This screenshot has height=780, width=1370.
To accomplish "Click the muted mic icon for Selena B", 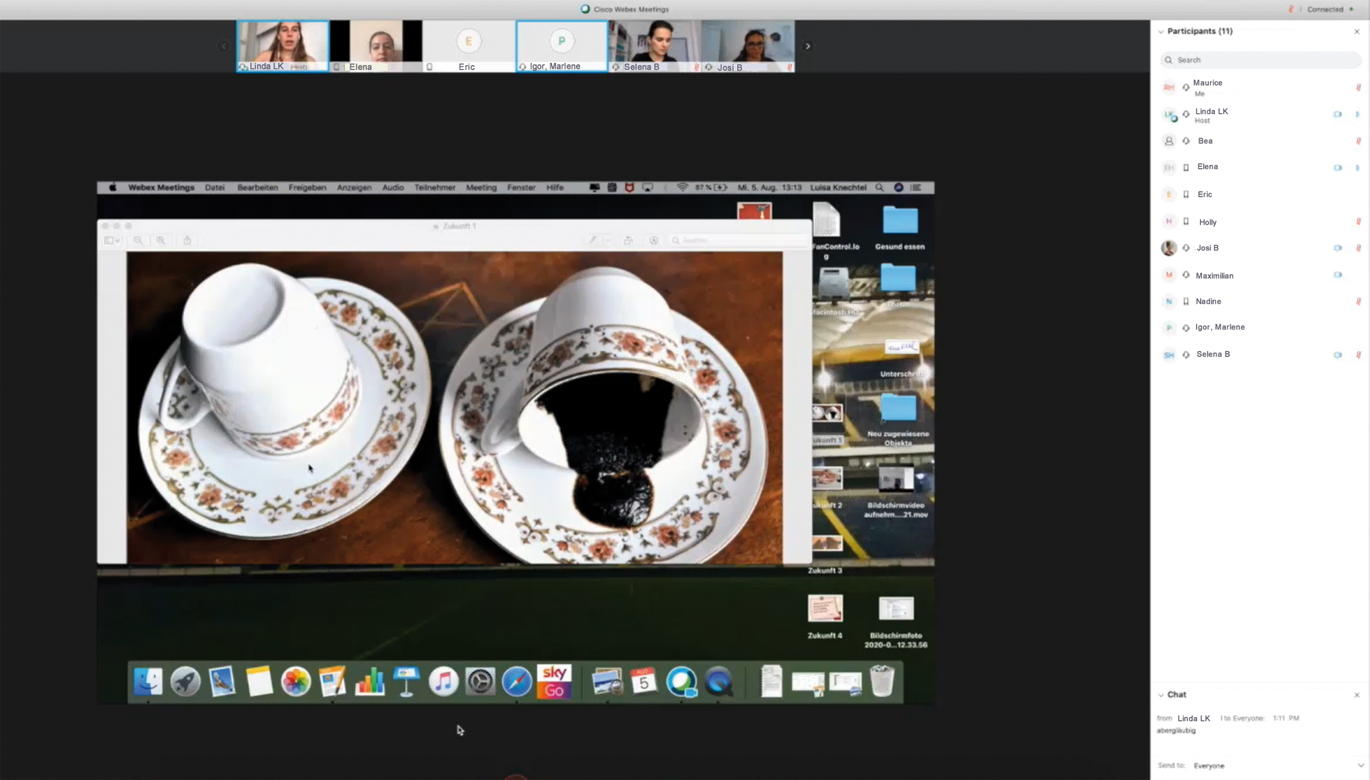I will (1358, 355).
